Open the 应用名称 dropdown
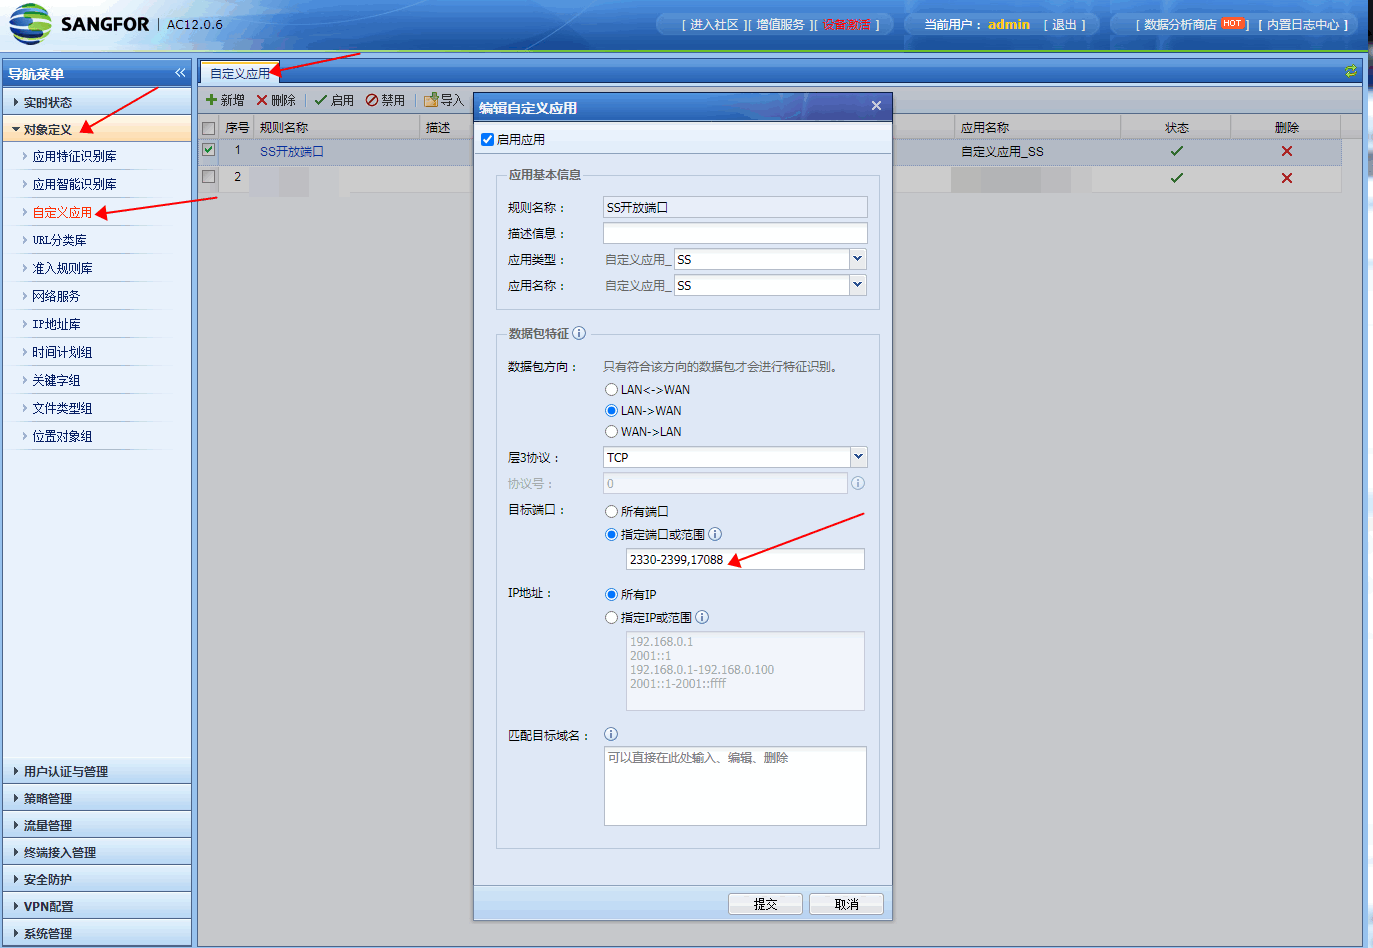 pyautogui.click(x=857, y=285)
